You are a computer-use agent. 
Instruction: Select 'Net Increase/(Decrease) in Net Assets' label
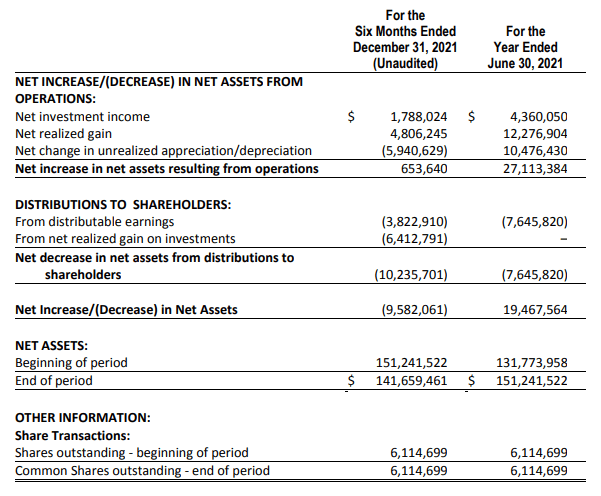(126, 310)
